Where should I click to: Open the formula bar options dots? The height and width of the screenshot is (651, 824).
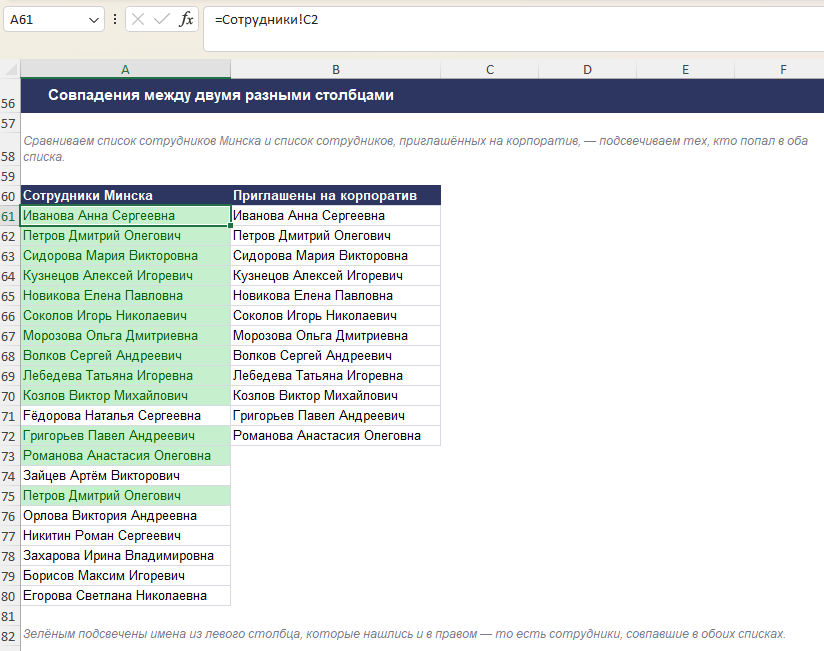point(115,20)
